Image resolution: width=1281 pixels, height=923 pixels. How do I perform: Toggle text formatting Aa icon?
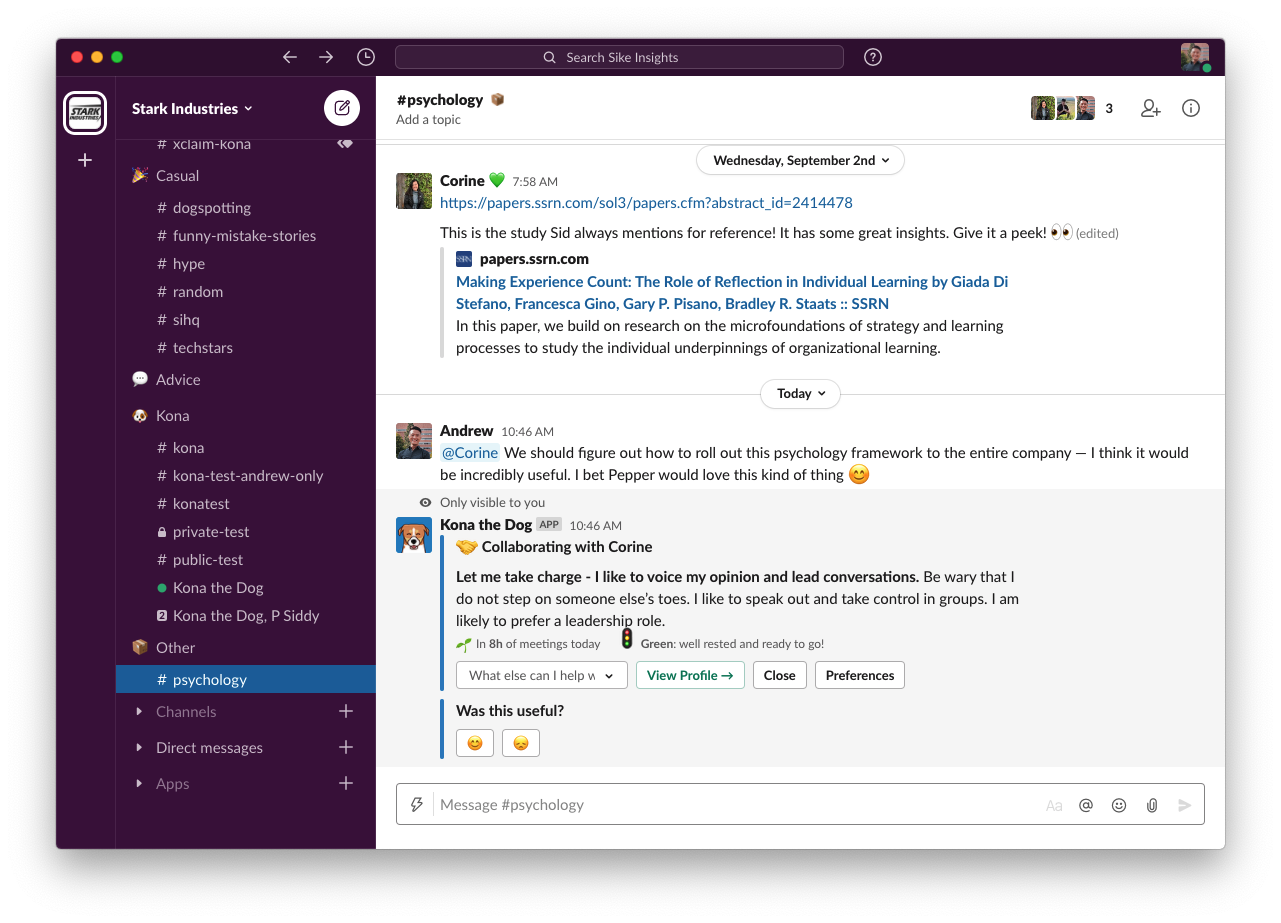[x=1054, y=805]
